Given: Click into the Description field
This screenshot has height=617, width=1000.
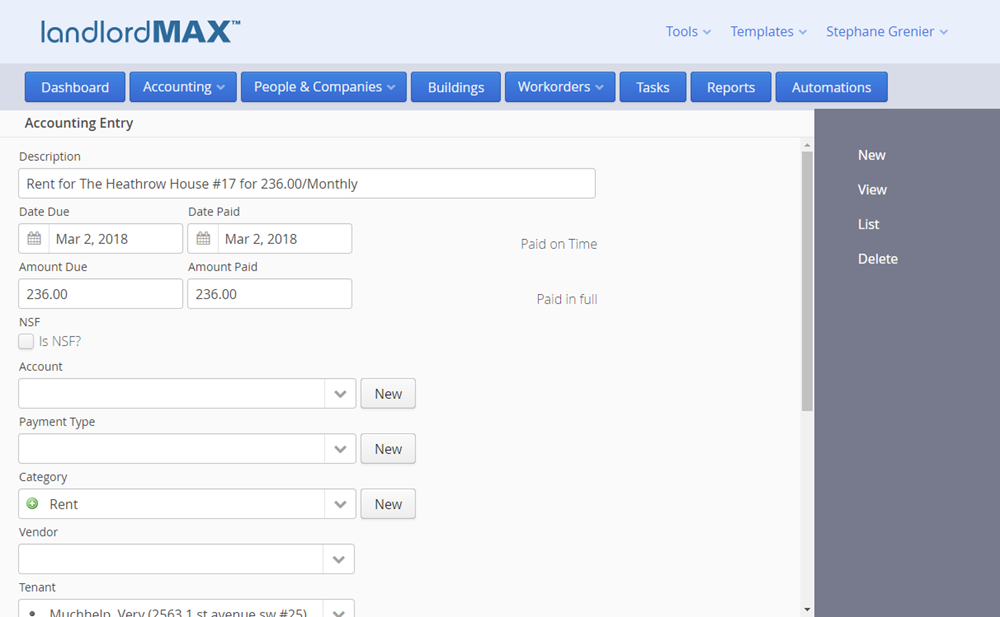Looking at the screenshot, I should click(x=307, y=184).
